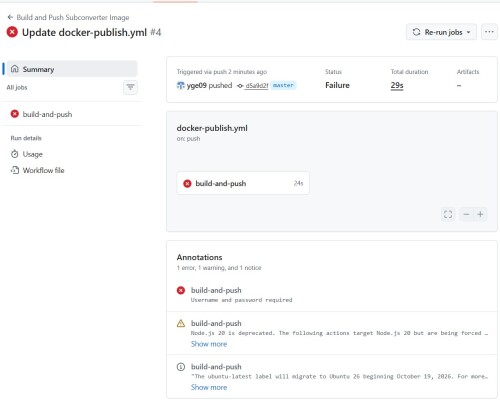Click 'docker-publish.yml' workflow heading

coord(212,128)
